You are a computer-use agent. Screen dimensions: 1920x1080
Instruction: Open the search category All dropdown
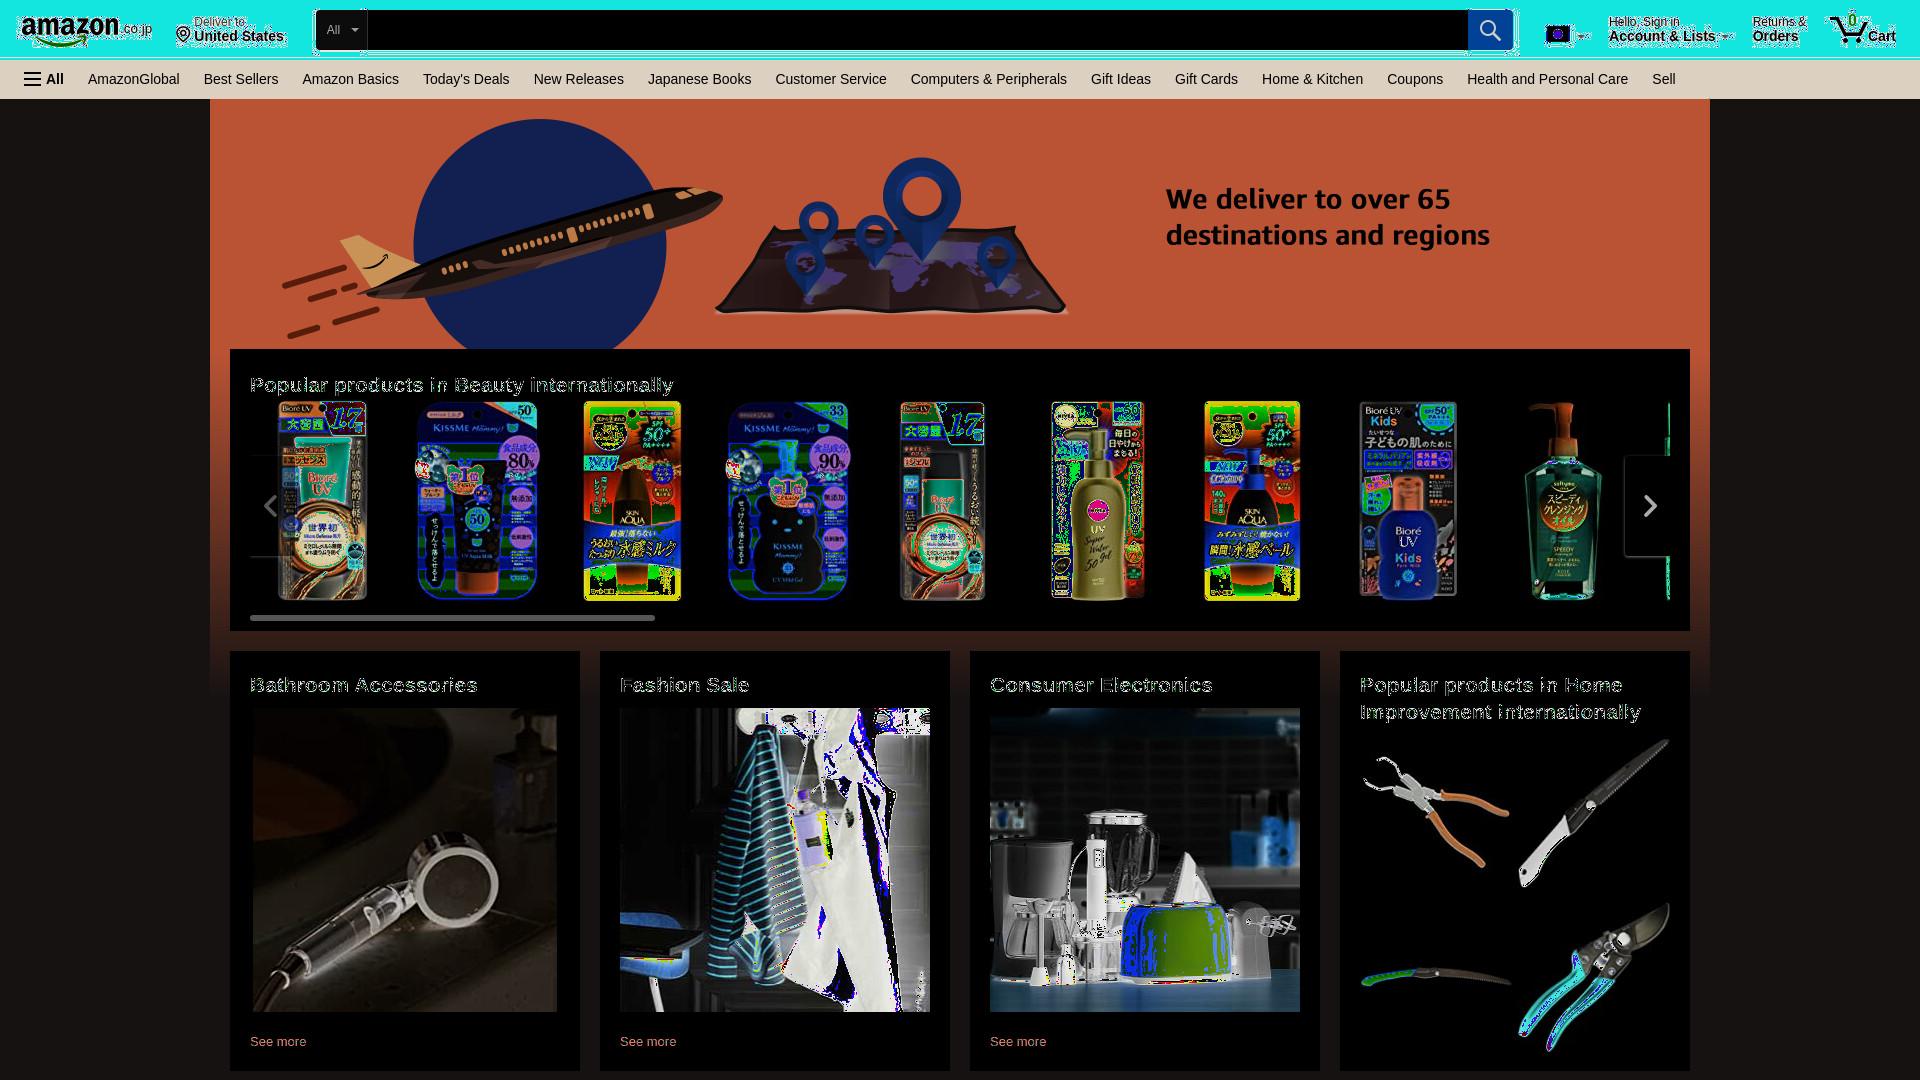(x=342, y=30)
